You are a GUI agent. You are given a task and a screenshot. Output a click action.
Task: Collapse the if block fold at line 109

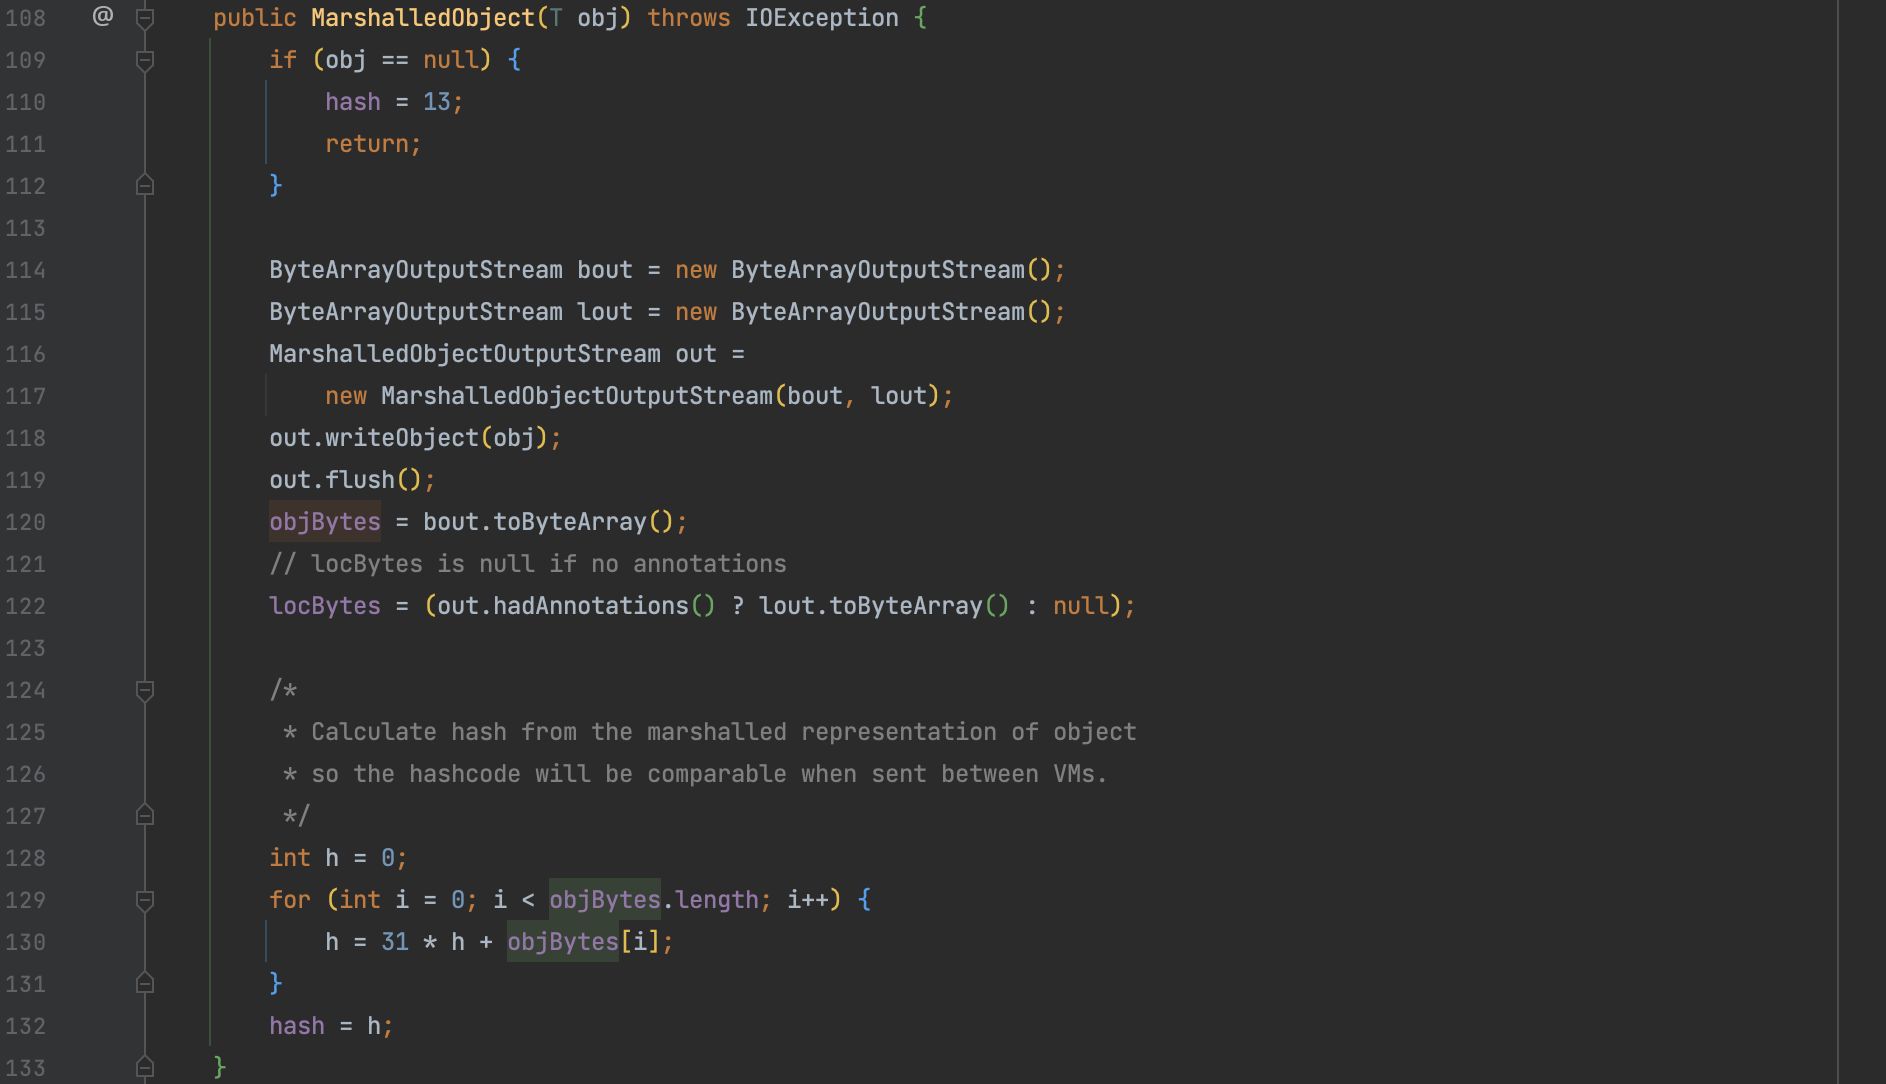click(145, 60)
